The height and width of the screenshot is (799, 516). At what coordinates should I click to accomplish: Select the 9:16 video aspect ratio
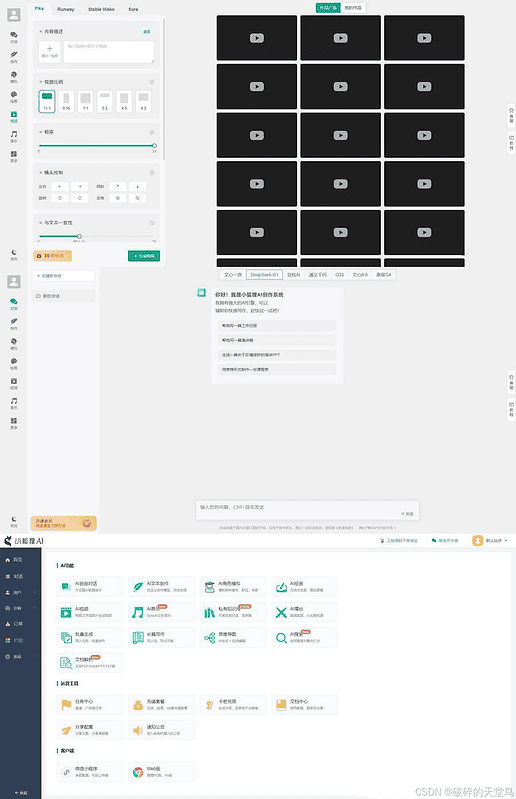tap(66, 101)
